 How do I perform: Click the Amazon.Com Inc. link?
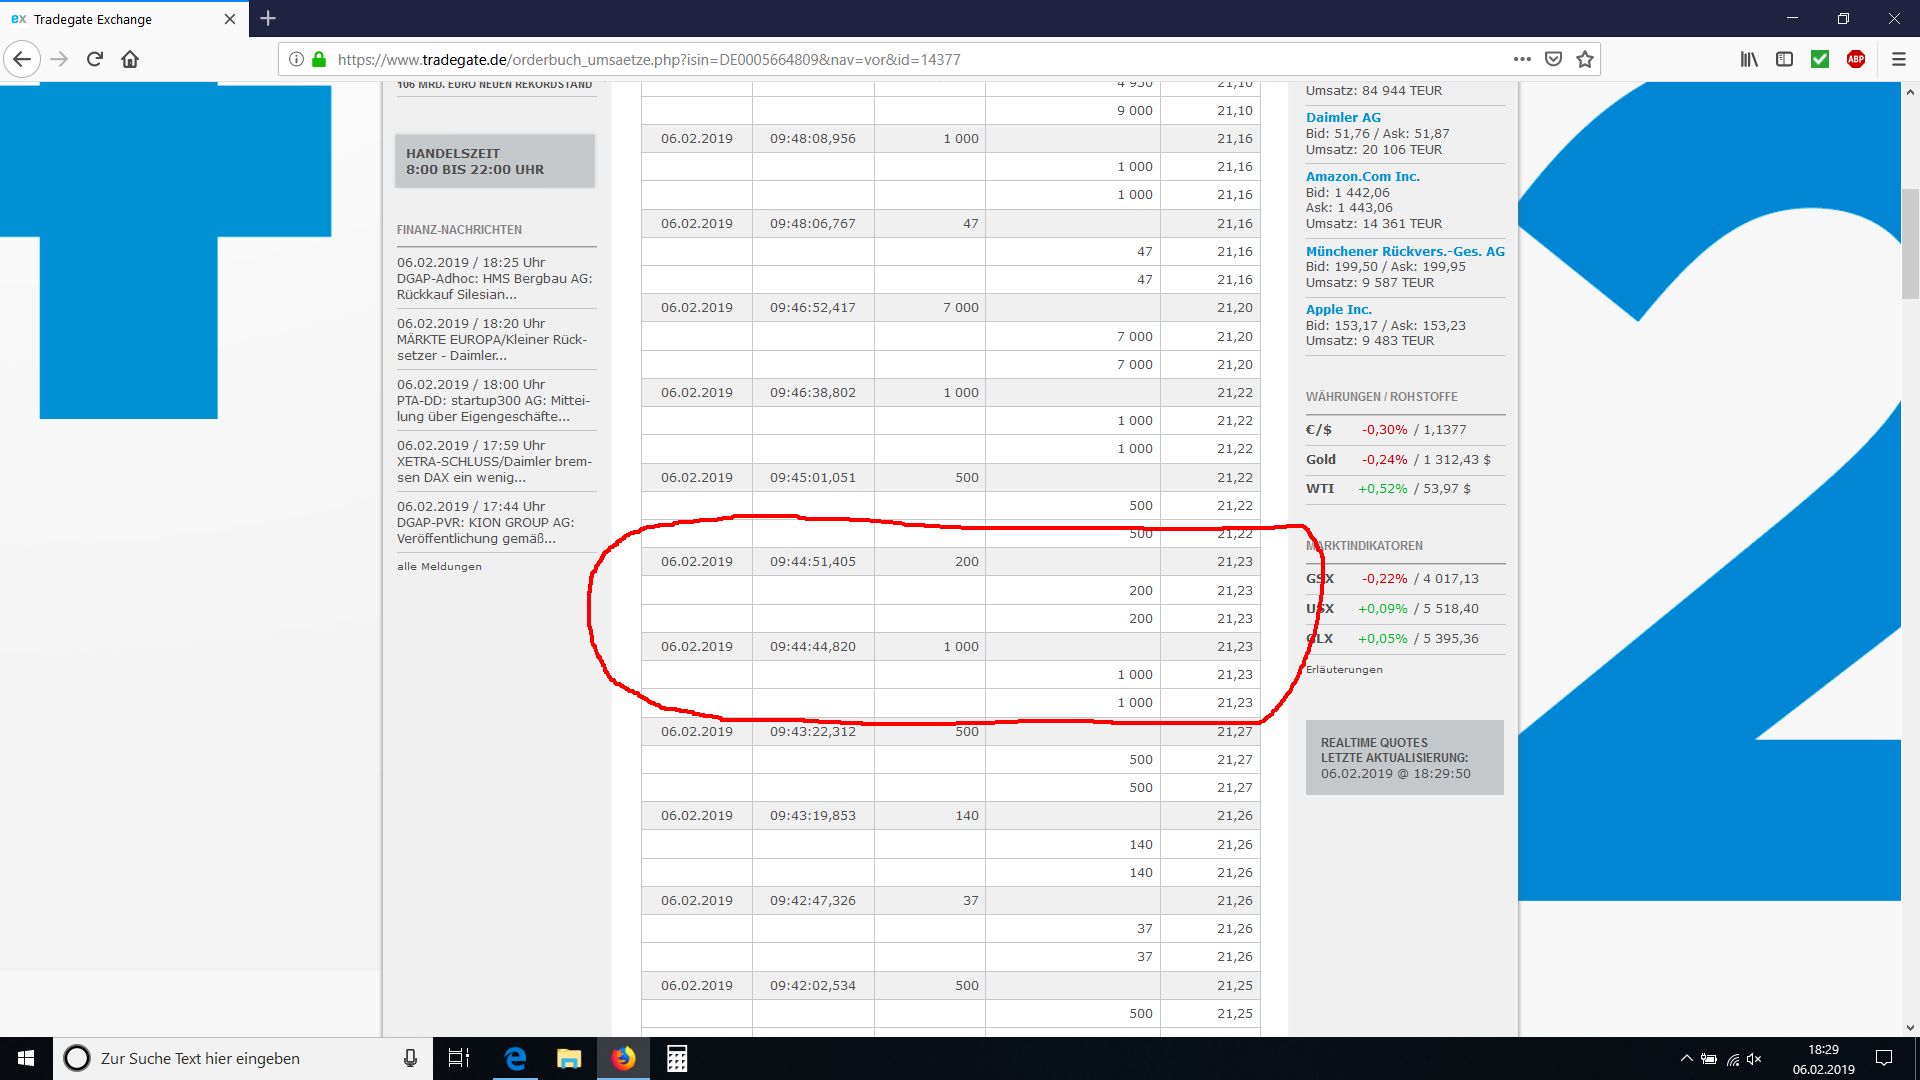[1362, 176]
